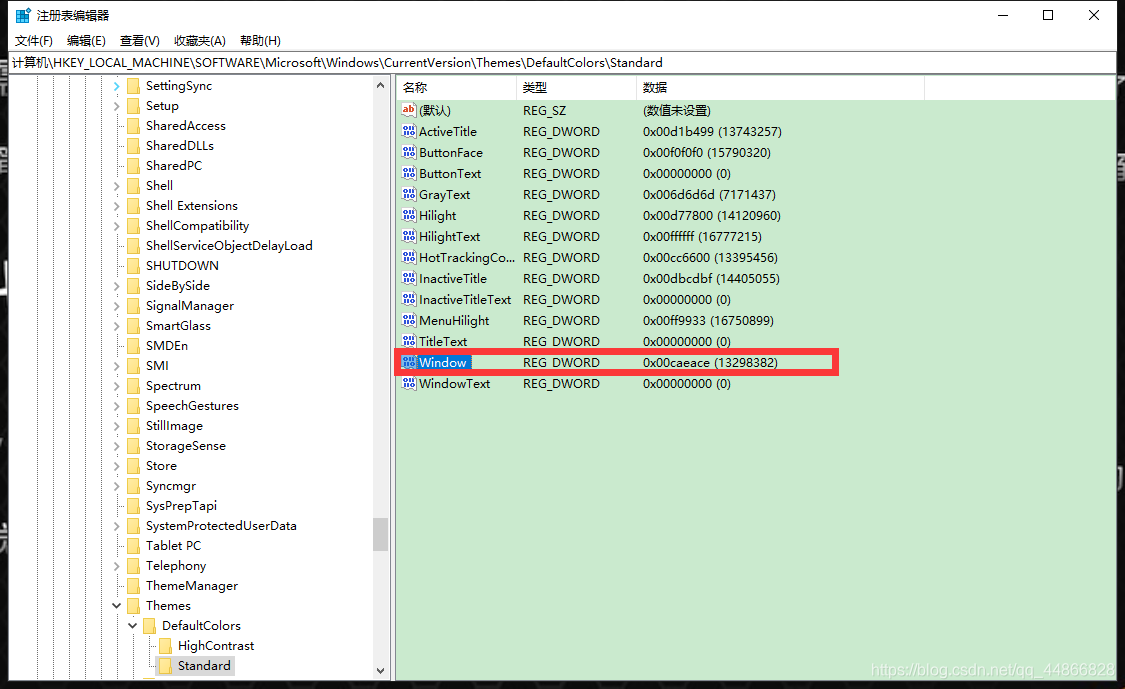1125x689 pixels.
Task: Sort values by the 名称 column header
Action: [456, 88]
